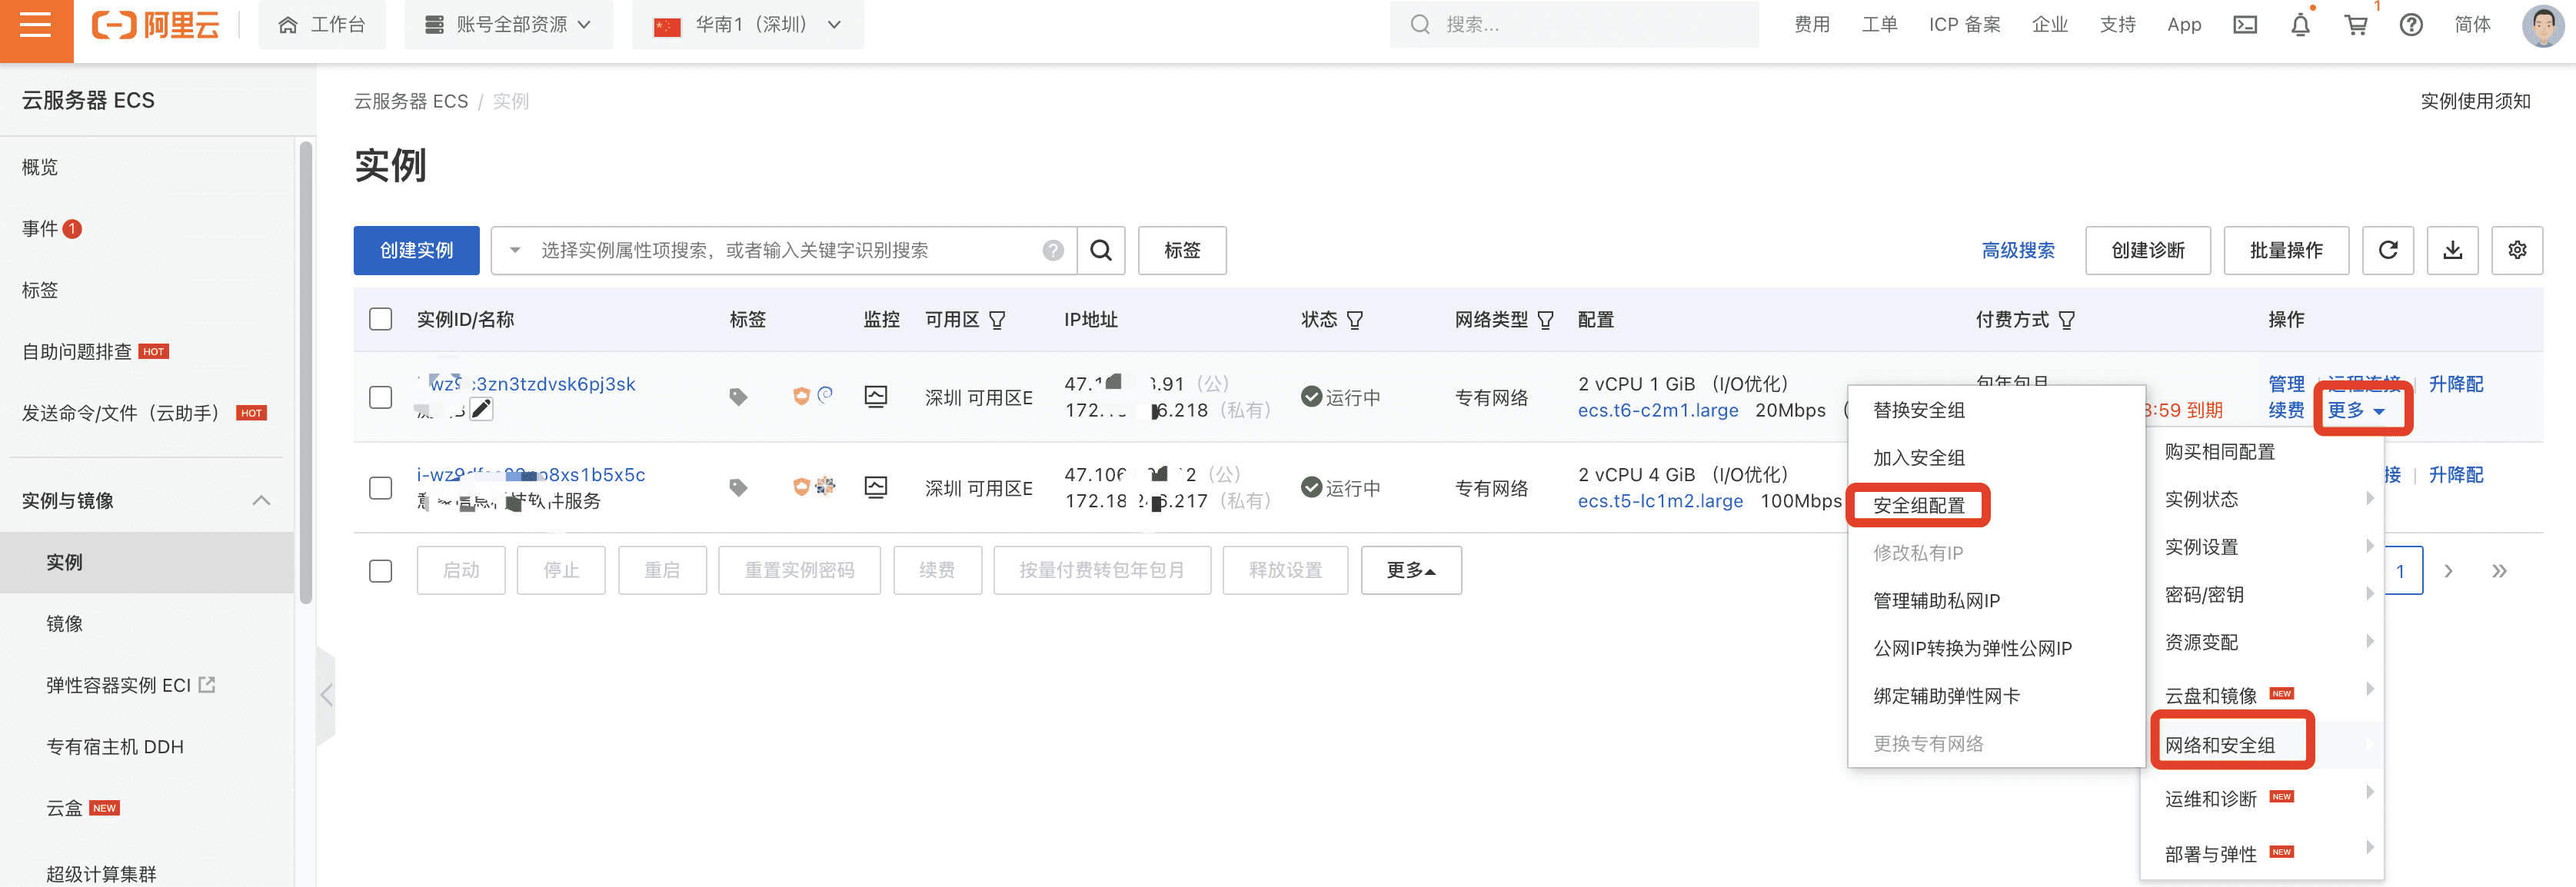
Task: Click the edit pencil next to first instance name
Action: 481,409
